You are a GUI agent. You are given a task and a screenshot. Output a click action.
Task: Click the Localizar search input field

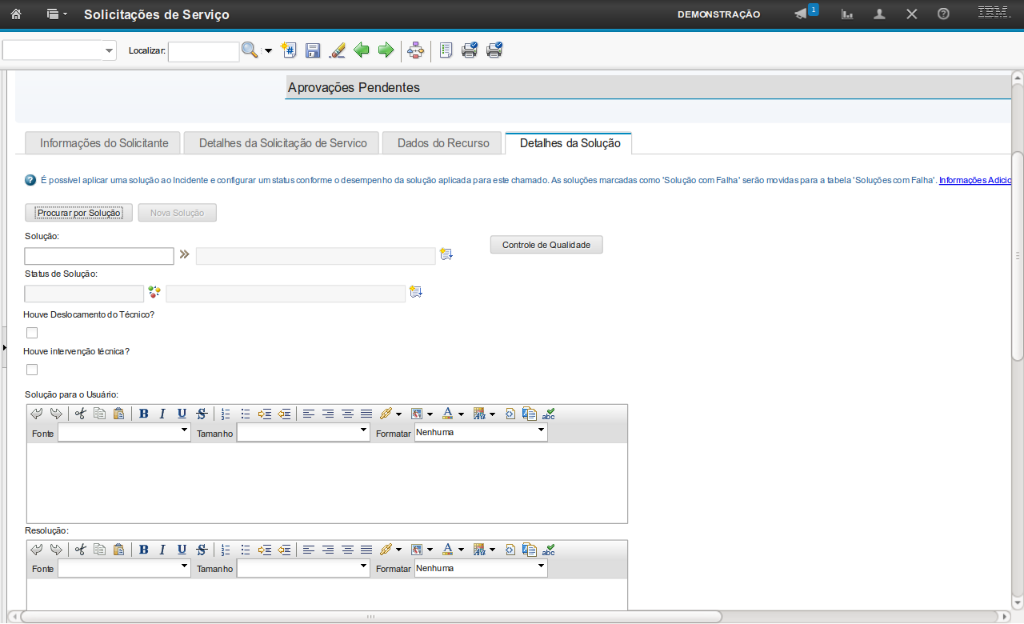tap(203, 51)
